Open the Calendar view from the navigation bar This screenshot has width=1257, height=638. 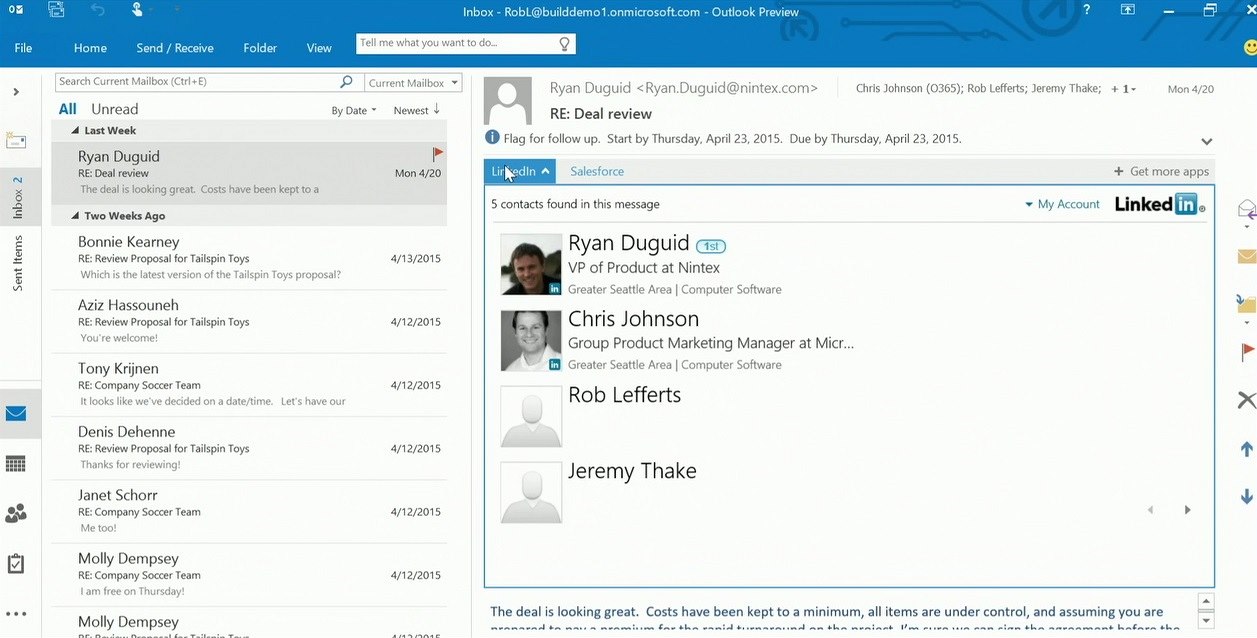(16, 464)
